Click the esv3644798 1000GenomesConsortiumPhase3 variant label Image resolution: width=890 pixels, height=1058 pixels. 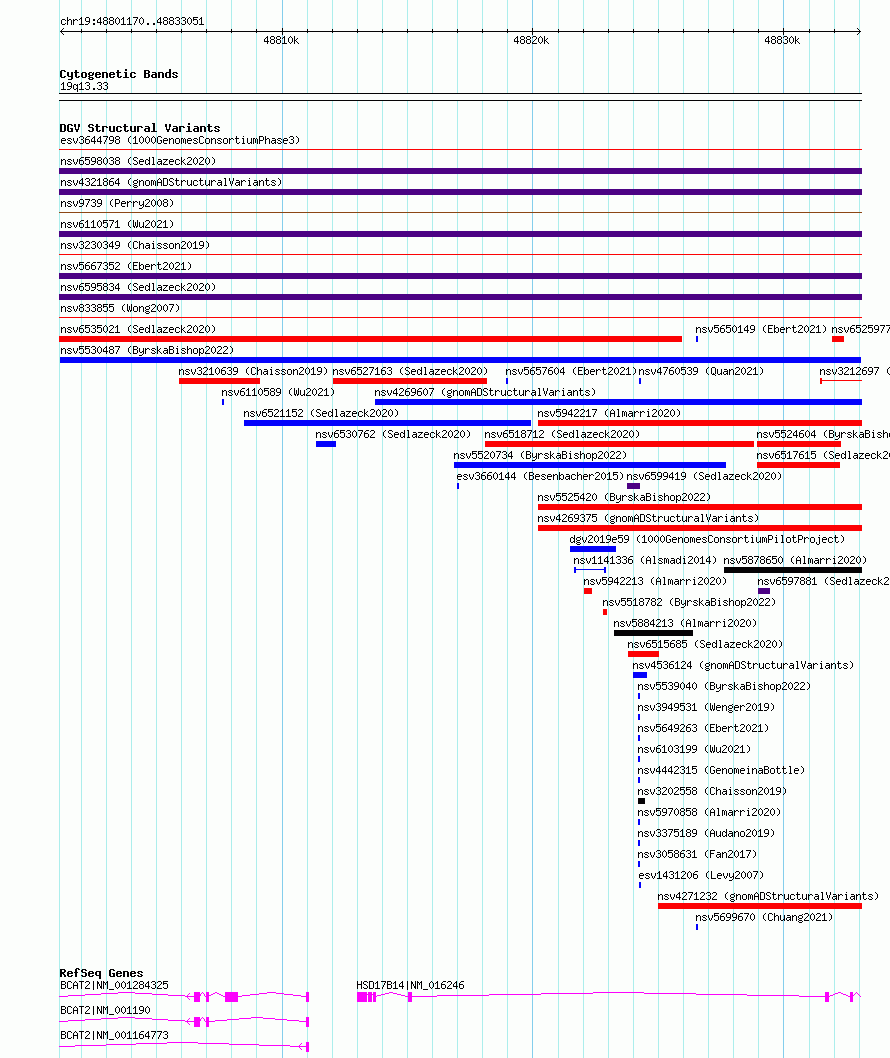coord(179,140)
